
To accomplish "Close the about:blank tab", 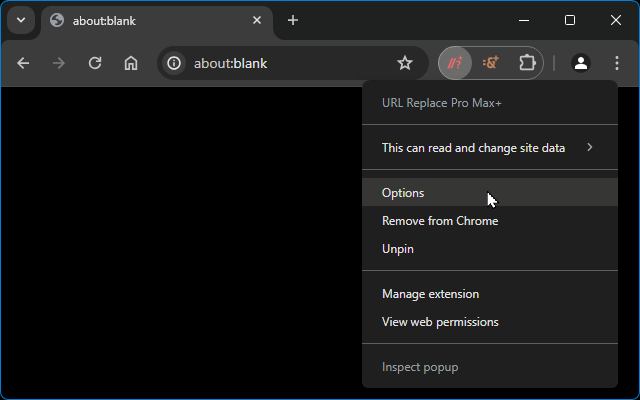I will tap(257, 20).
